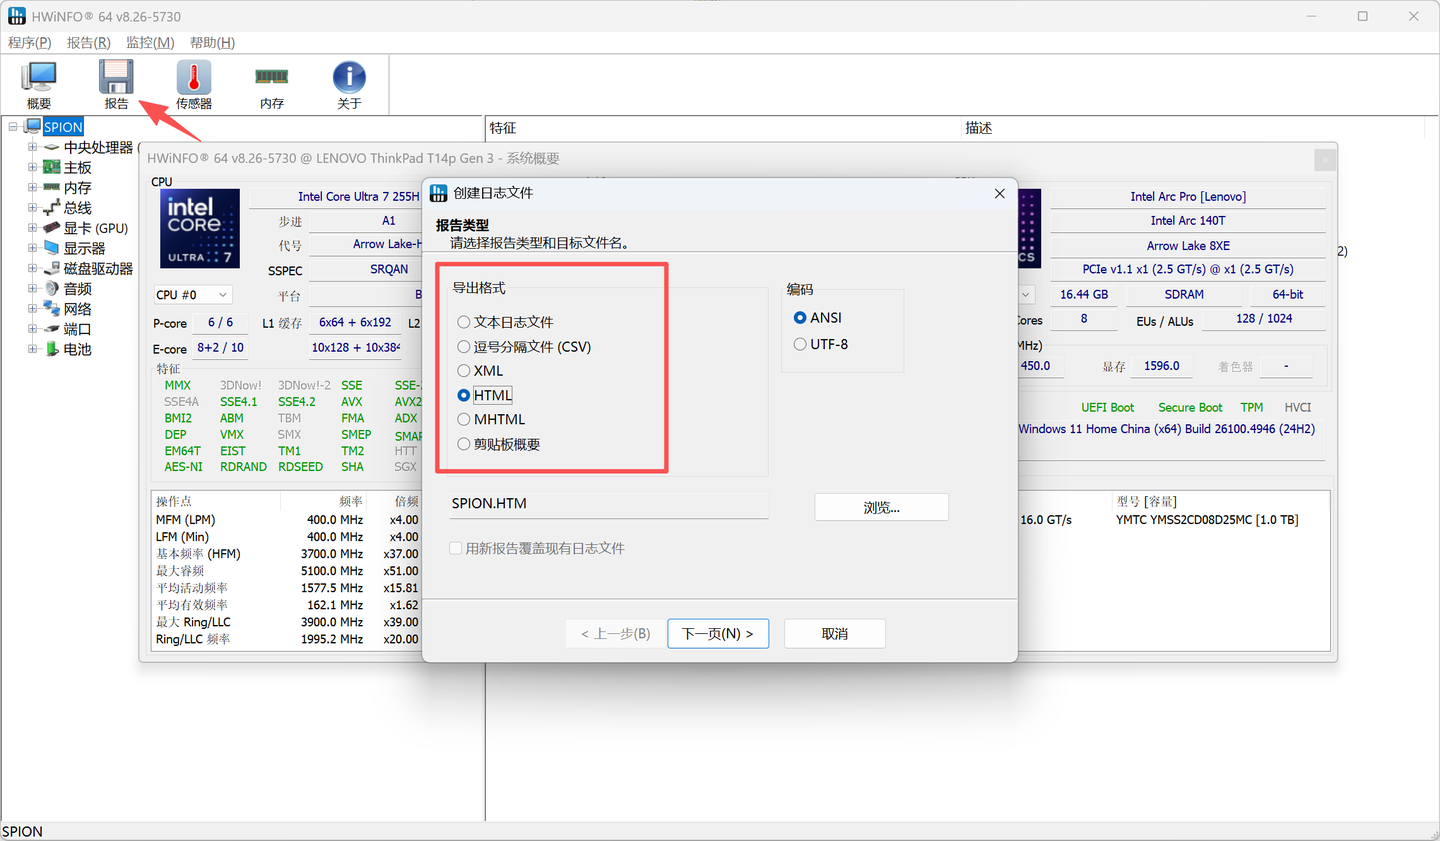Collapse the SPION root tree node
Image resolution: width=1440 pixels, height=841 pixels.
(13, 127)
